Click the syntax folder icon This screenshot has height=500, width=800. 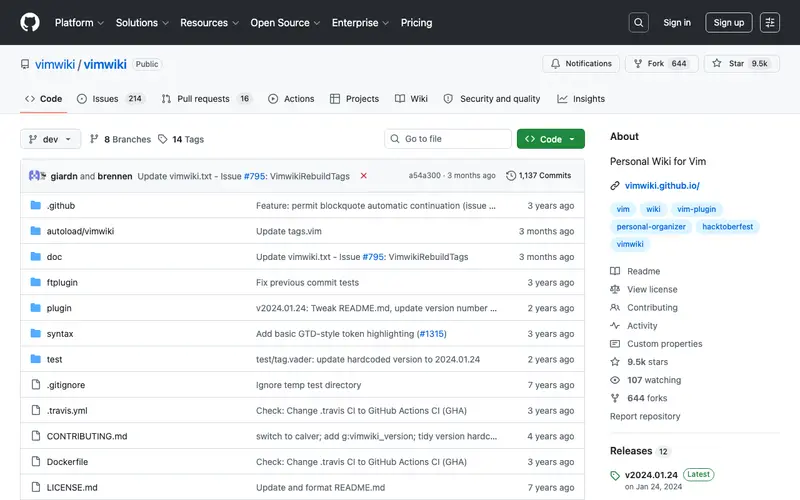coord(35,333)
